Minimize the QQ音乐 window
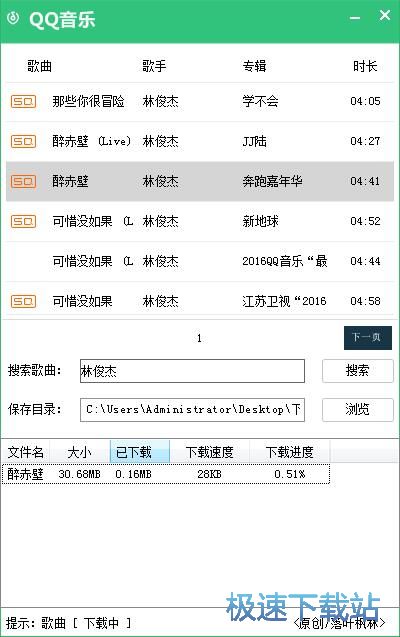Screen dimensions: 400x637 355,18
